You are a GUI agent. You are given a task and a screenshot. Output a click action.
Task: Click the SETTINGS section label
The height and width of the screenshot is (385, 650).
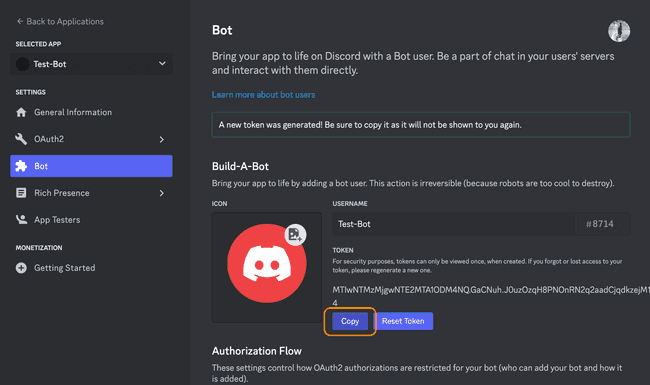(x=31, y=92)
